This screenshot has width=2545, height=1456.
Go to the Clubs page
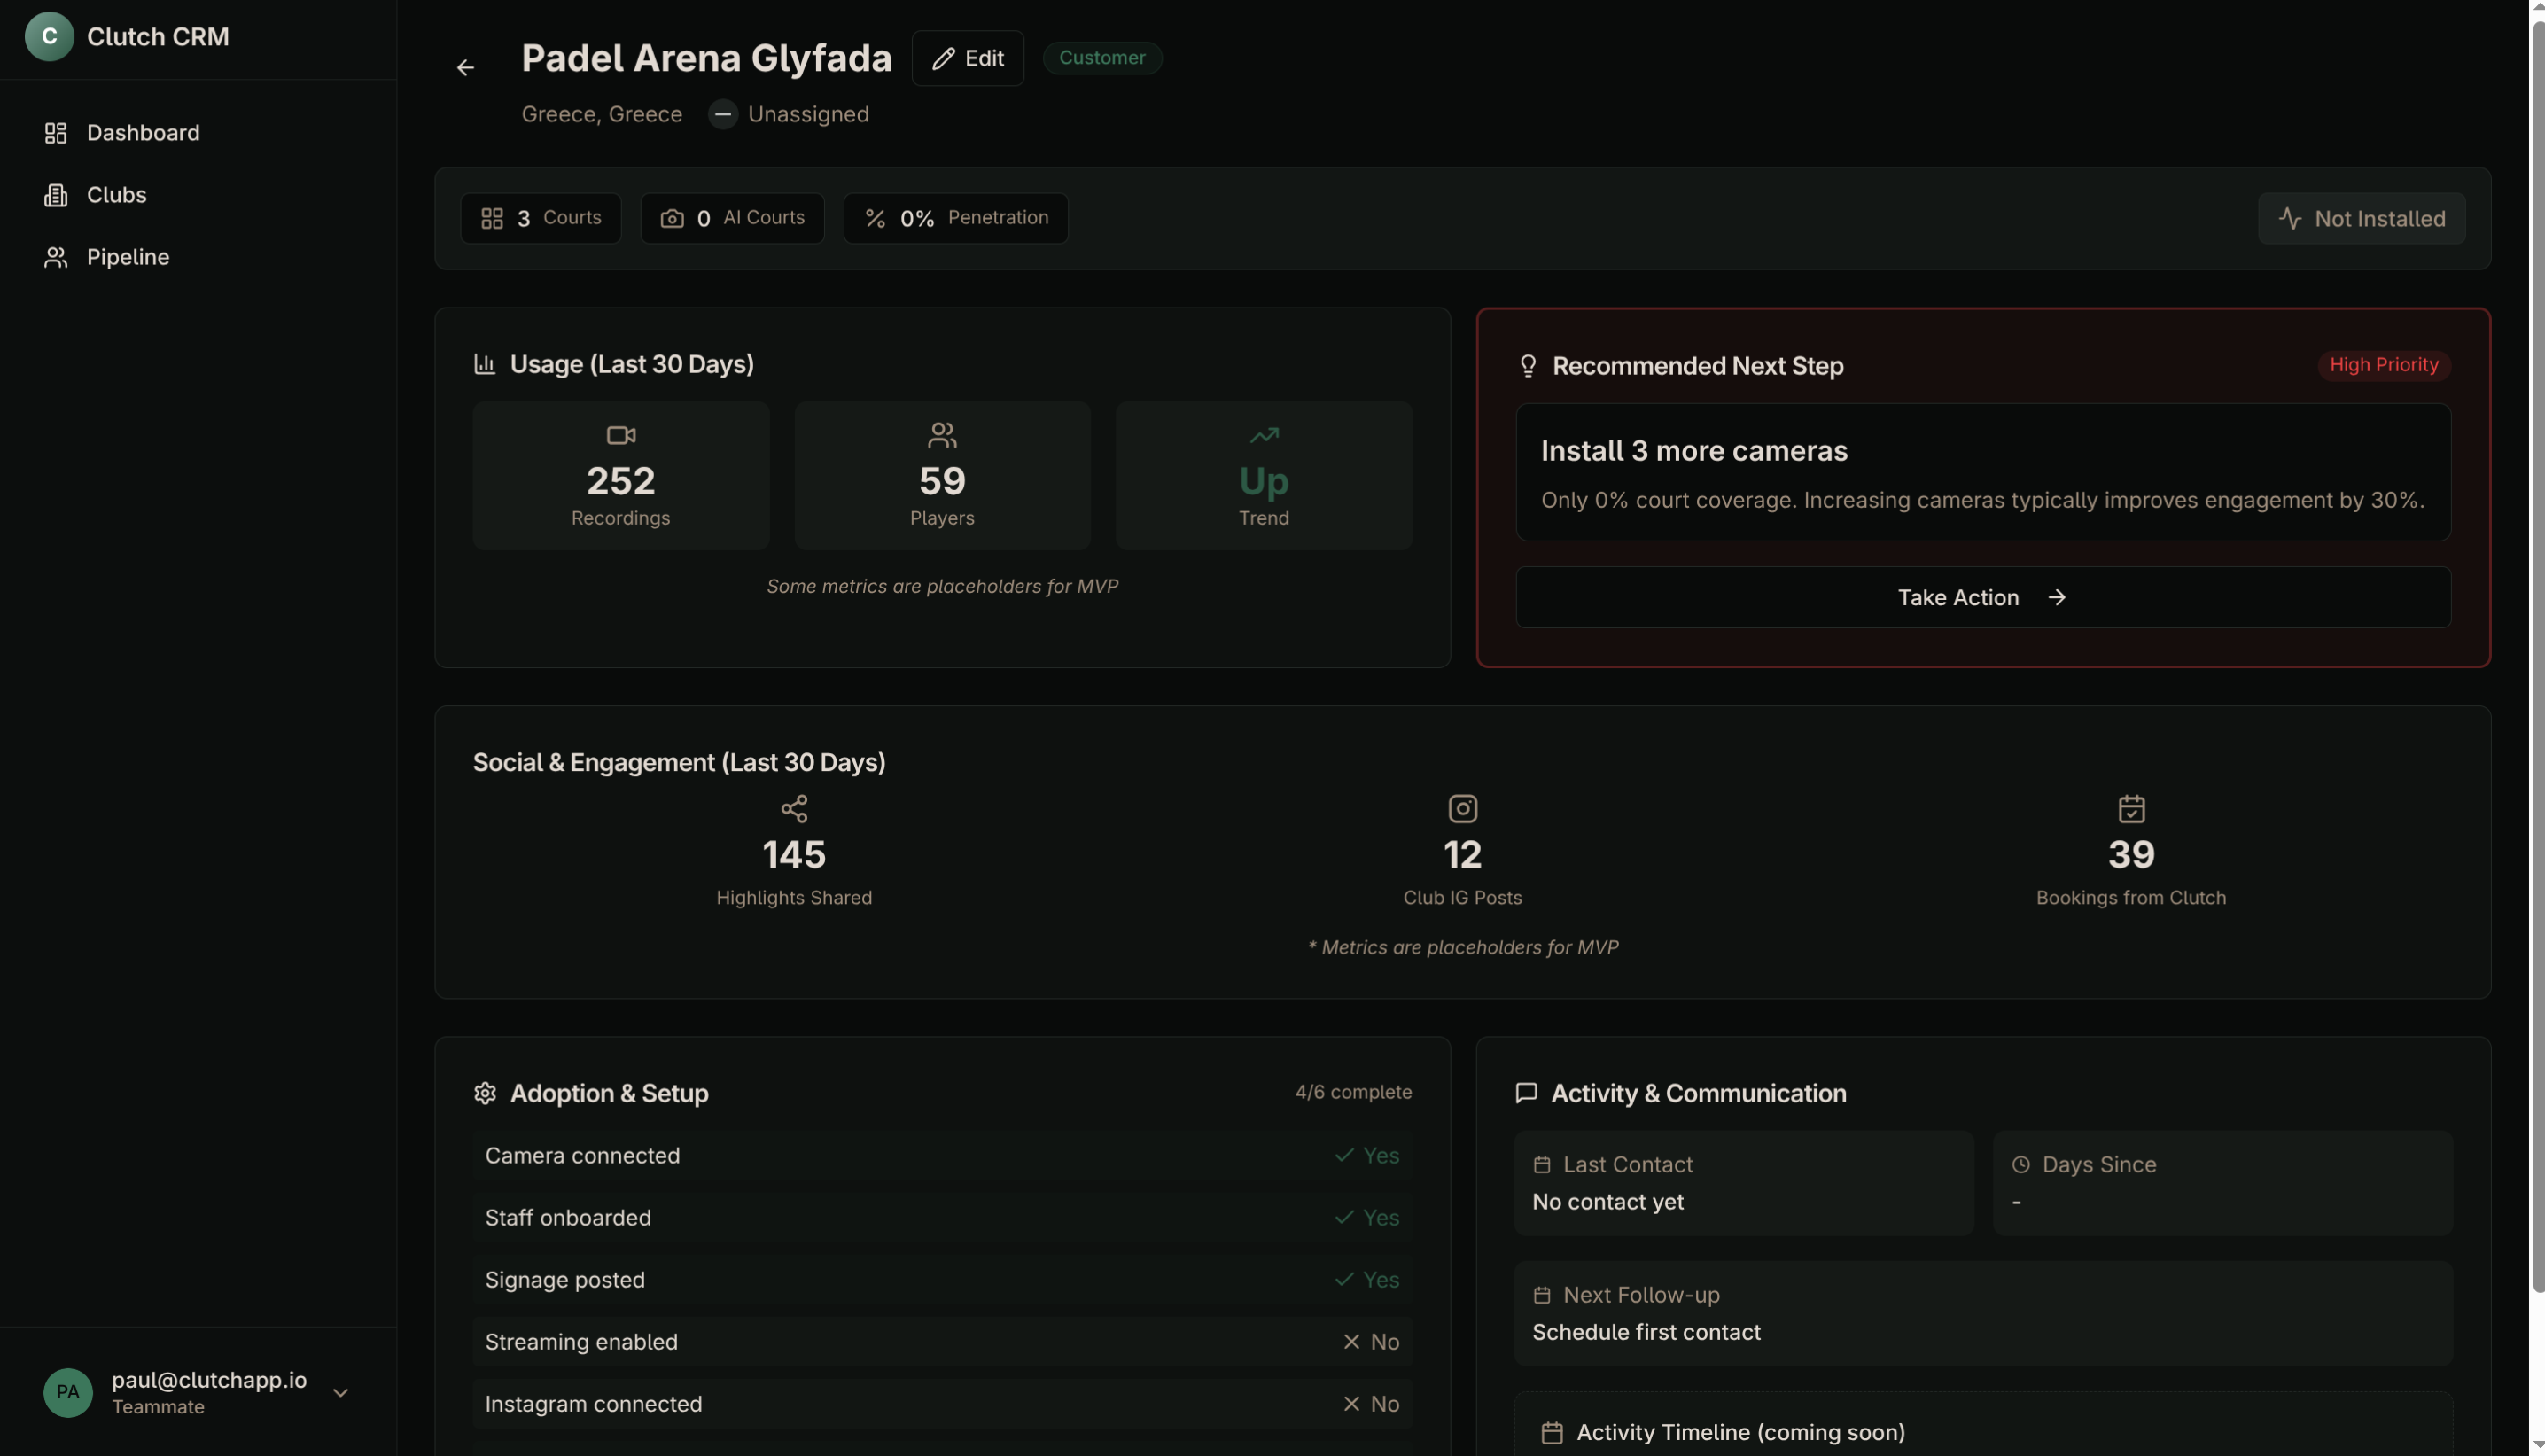pyautogui.click(x=116, y=195)
